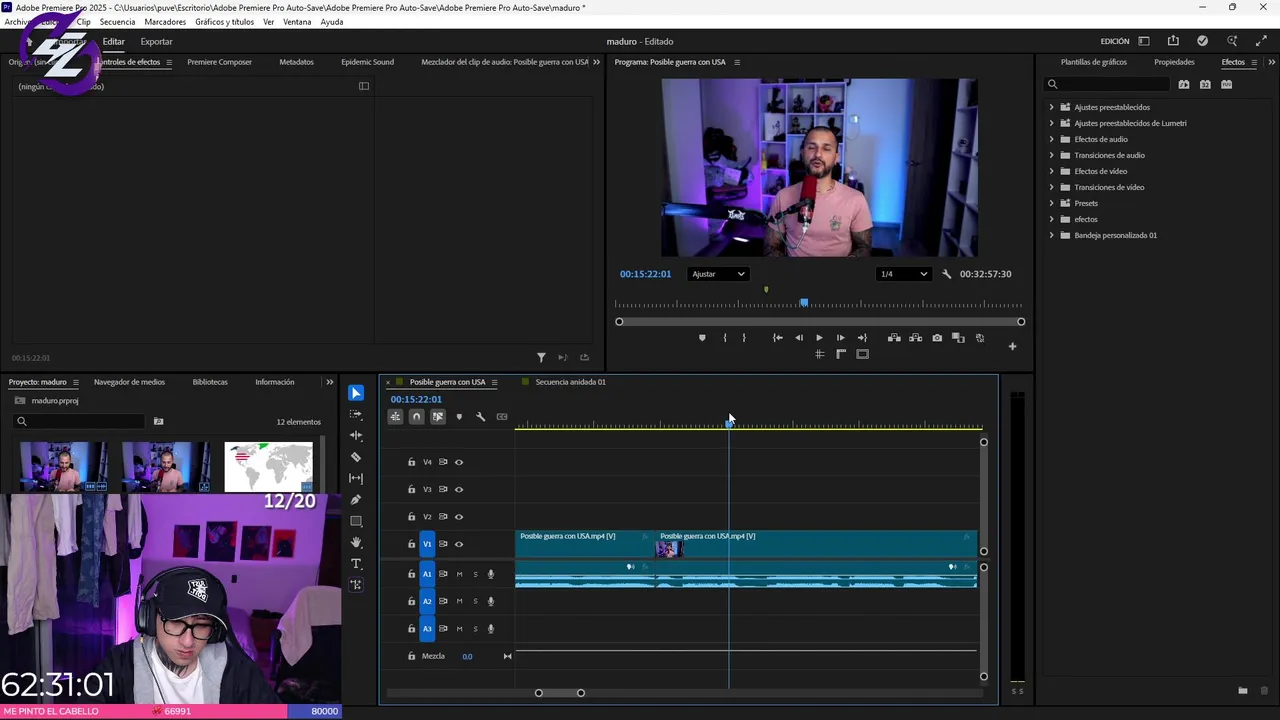Open the Ventana menu
Image resolution: width=1280 pixels, height=720 pixels.
(x=297, y=22)
